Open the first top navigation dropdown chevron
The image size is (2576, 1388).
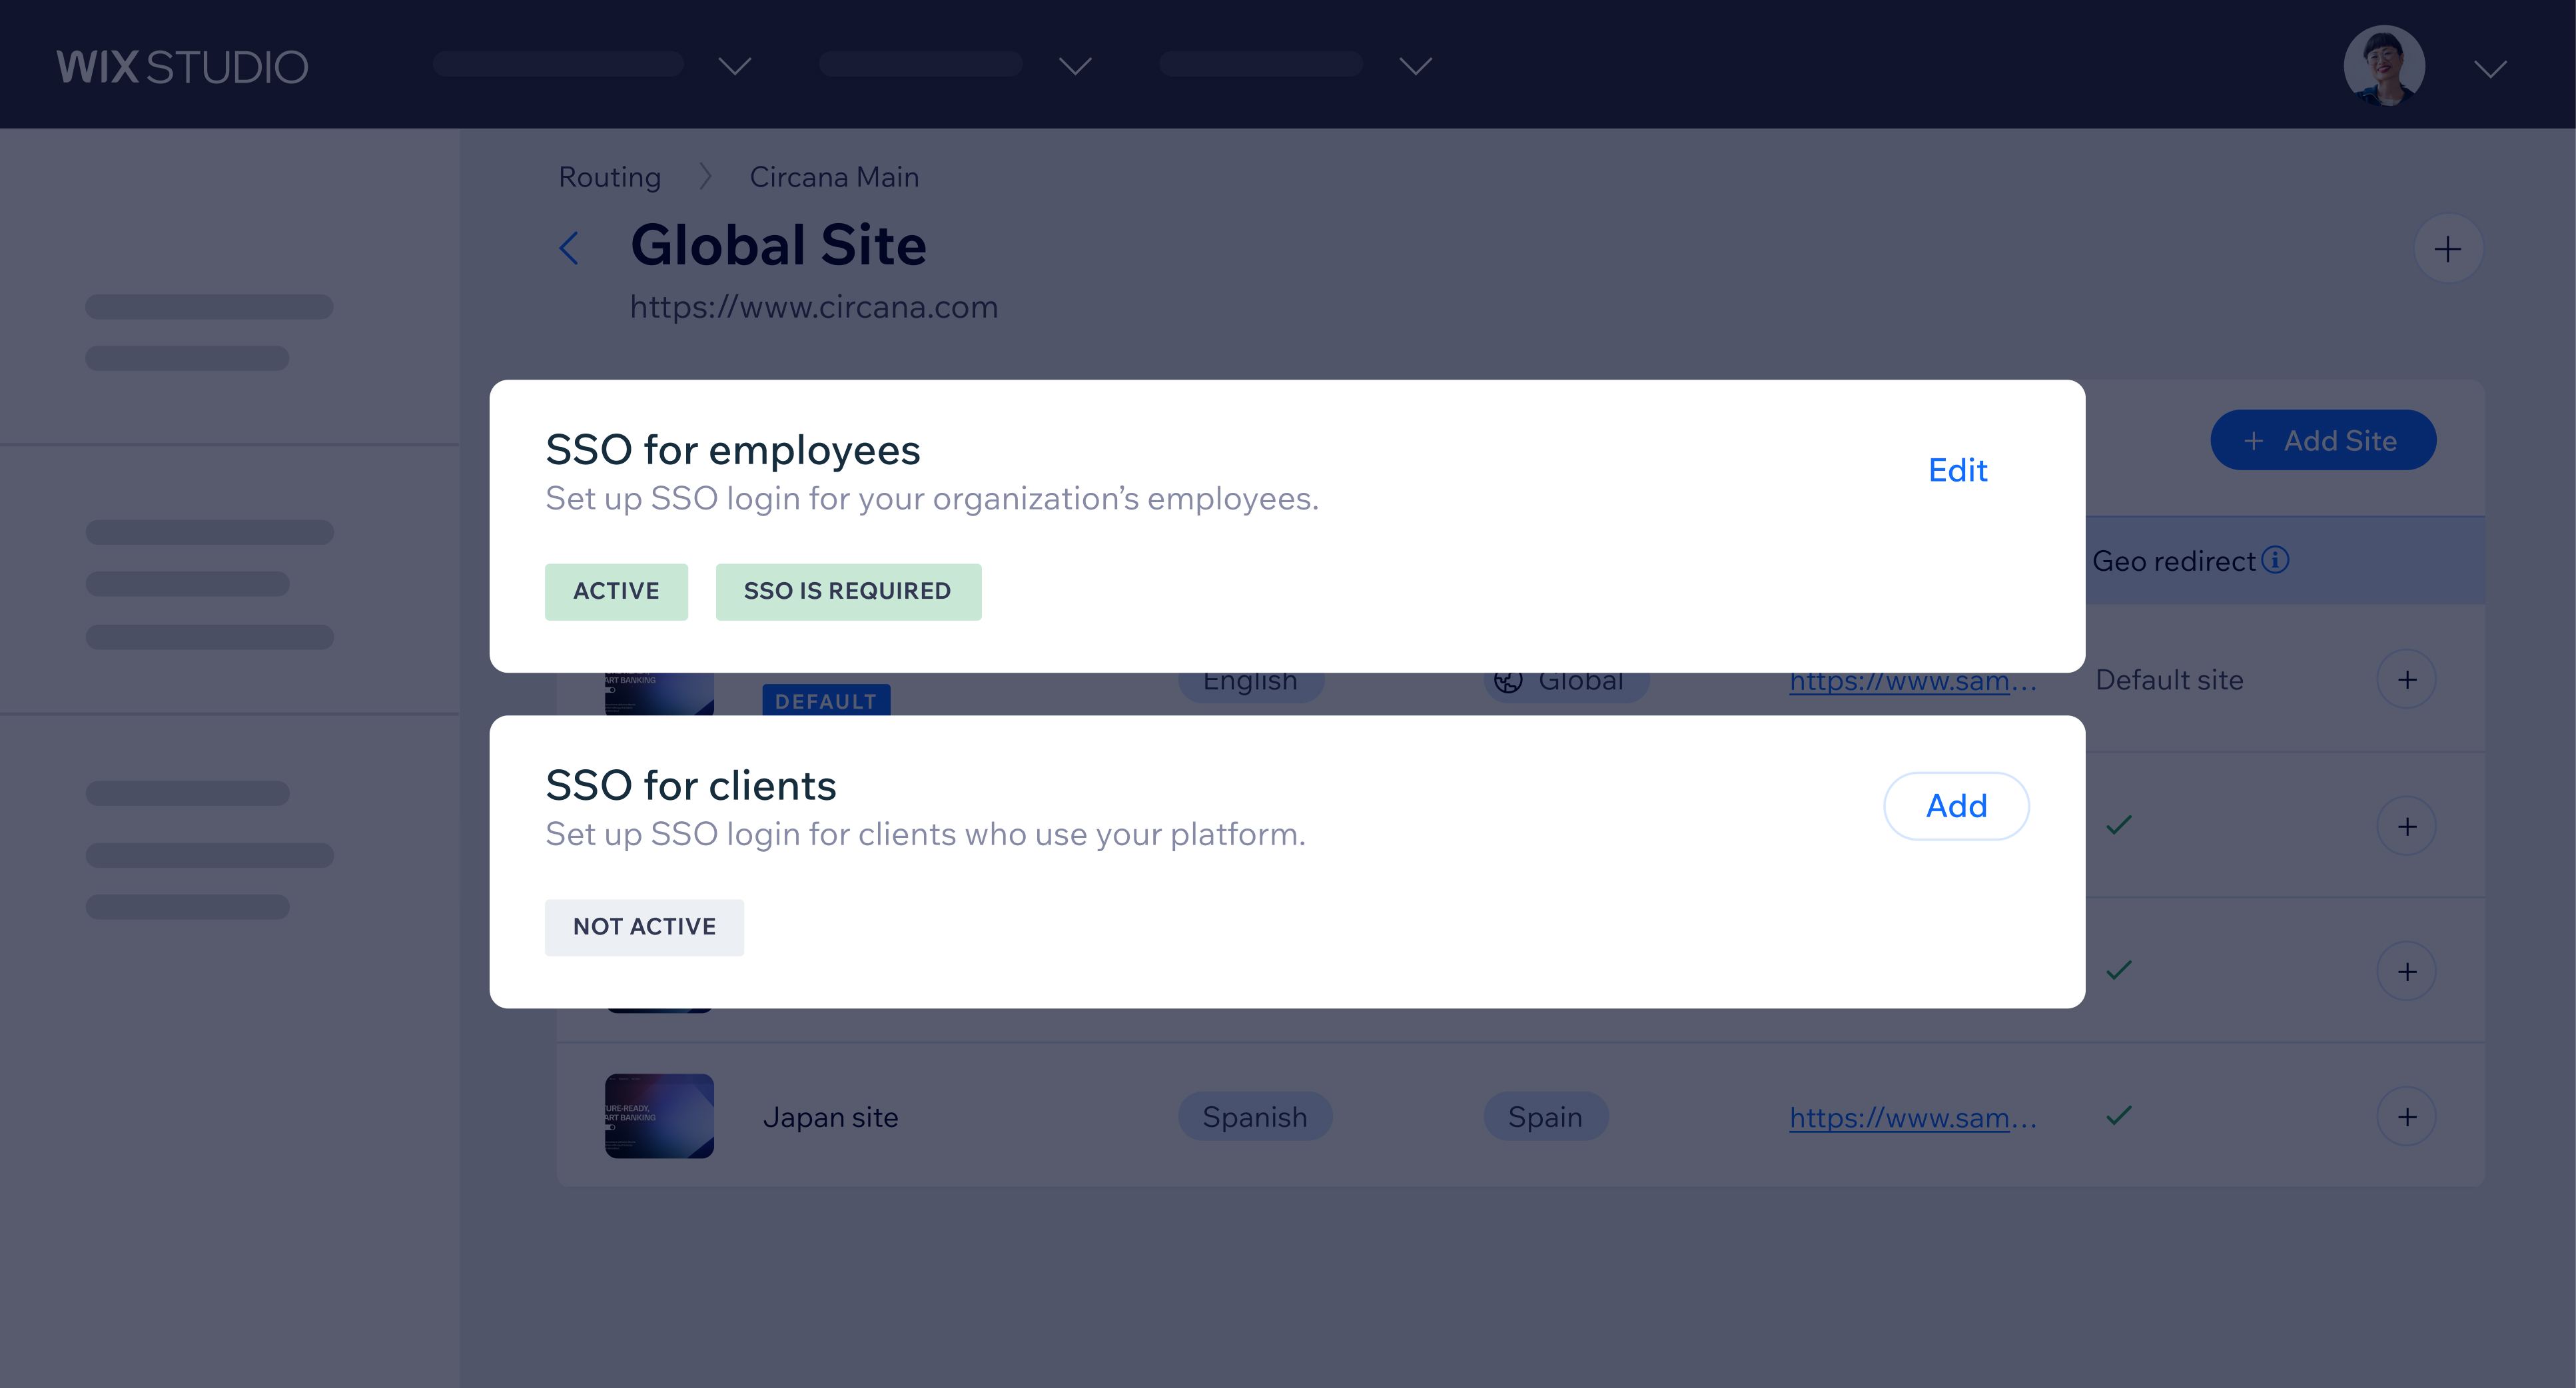pos(734,66)
